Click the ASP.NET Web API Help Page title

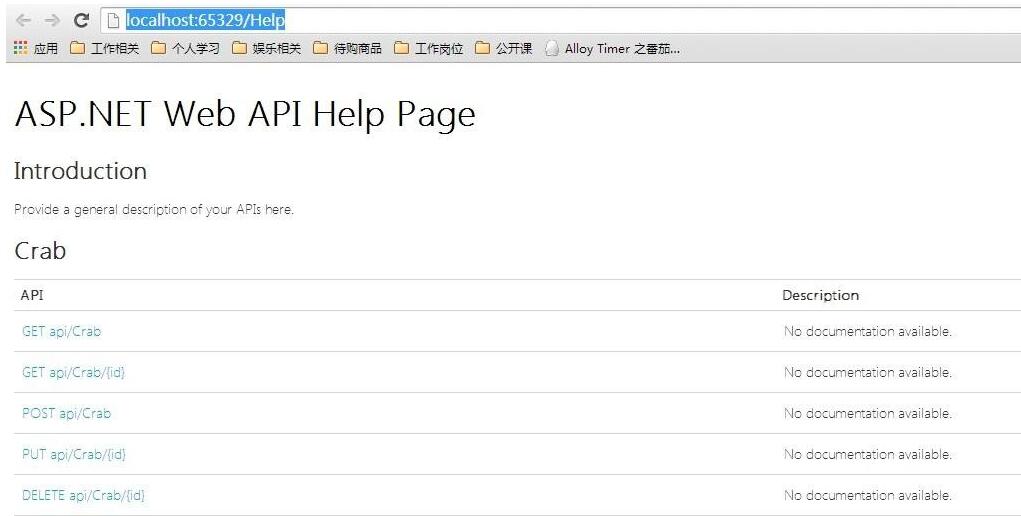(x=245, y=115)
